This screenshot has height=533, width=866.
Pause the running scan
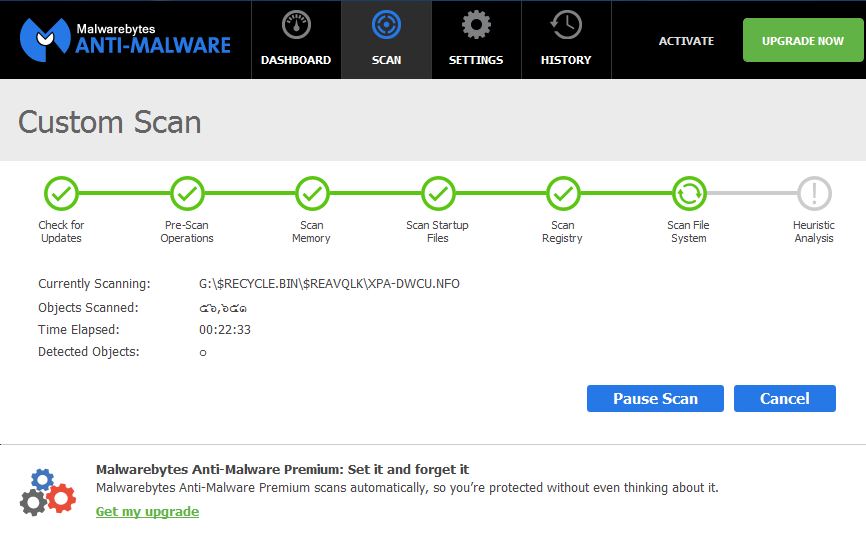(655, 398)
